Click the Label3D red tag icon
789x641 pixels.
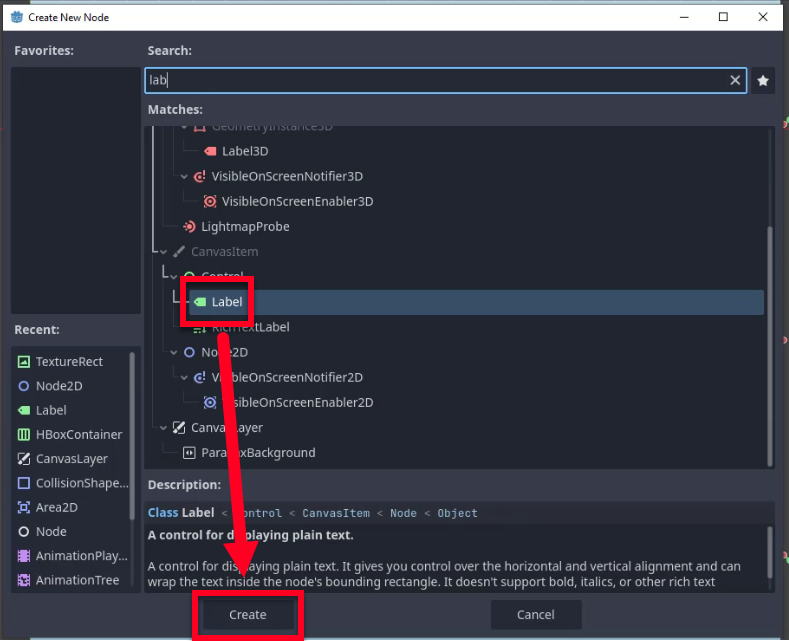click(x=210, y=151)
